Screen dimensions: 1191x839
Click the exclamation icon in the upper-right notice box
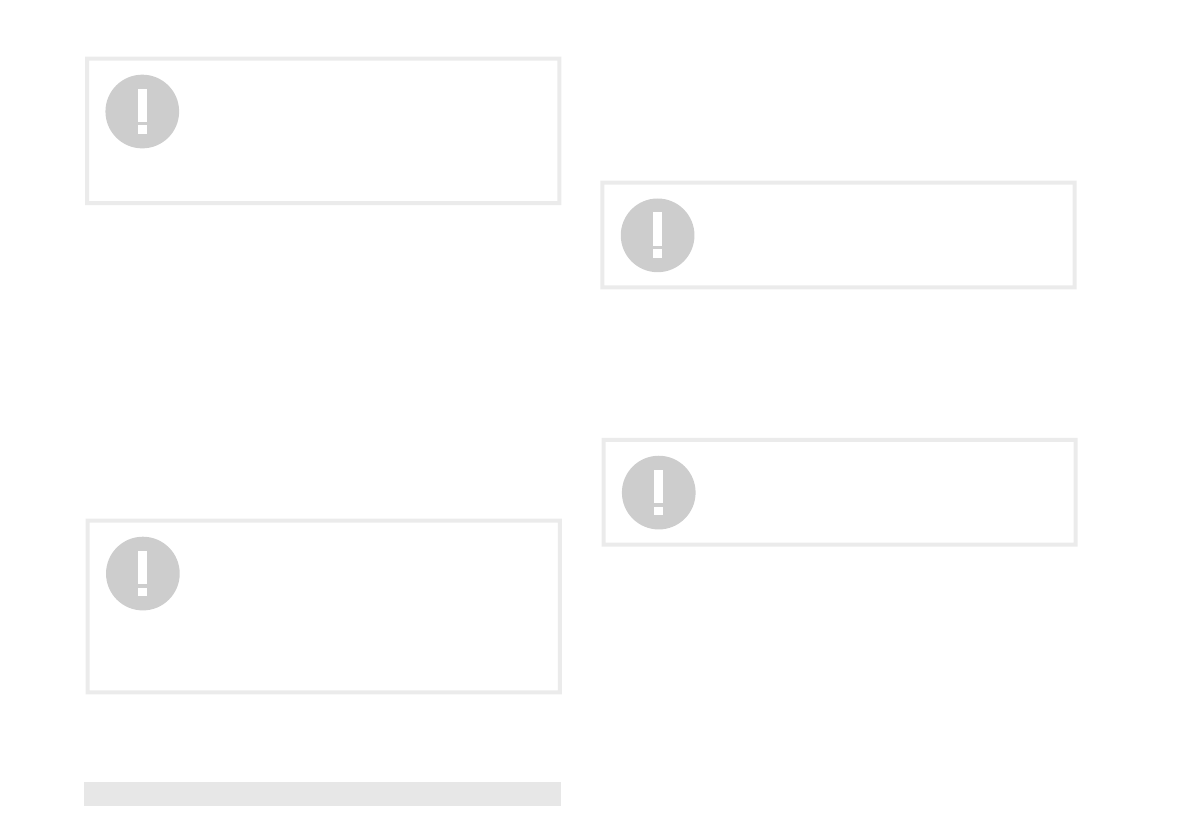(657, 235)
